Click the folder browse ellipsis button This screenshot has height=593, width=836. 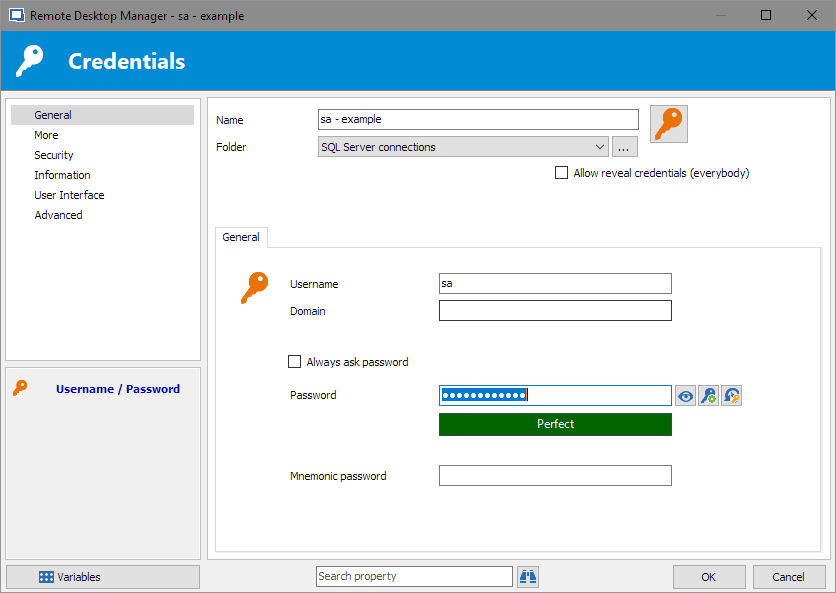[x=625, y=147]
